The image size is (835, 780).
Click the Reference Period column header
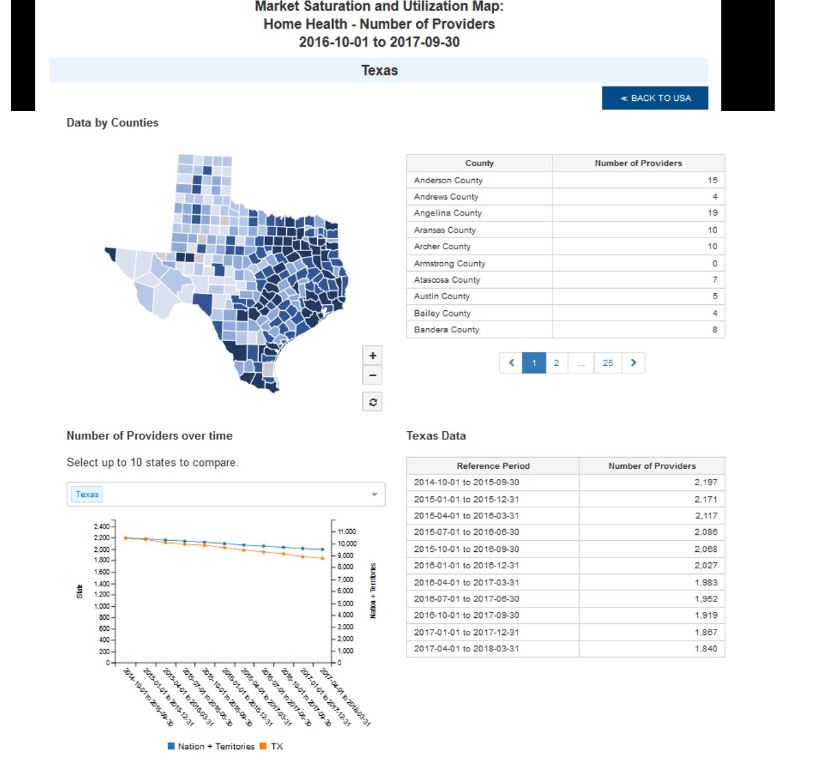pos(493,466)
